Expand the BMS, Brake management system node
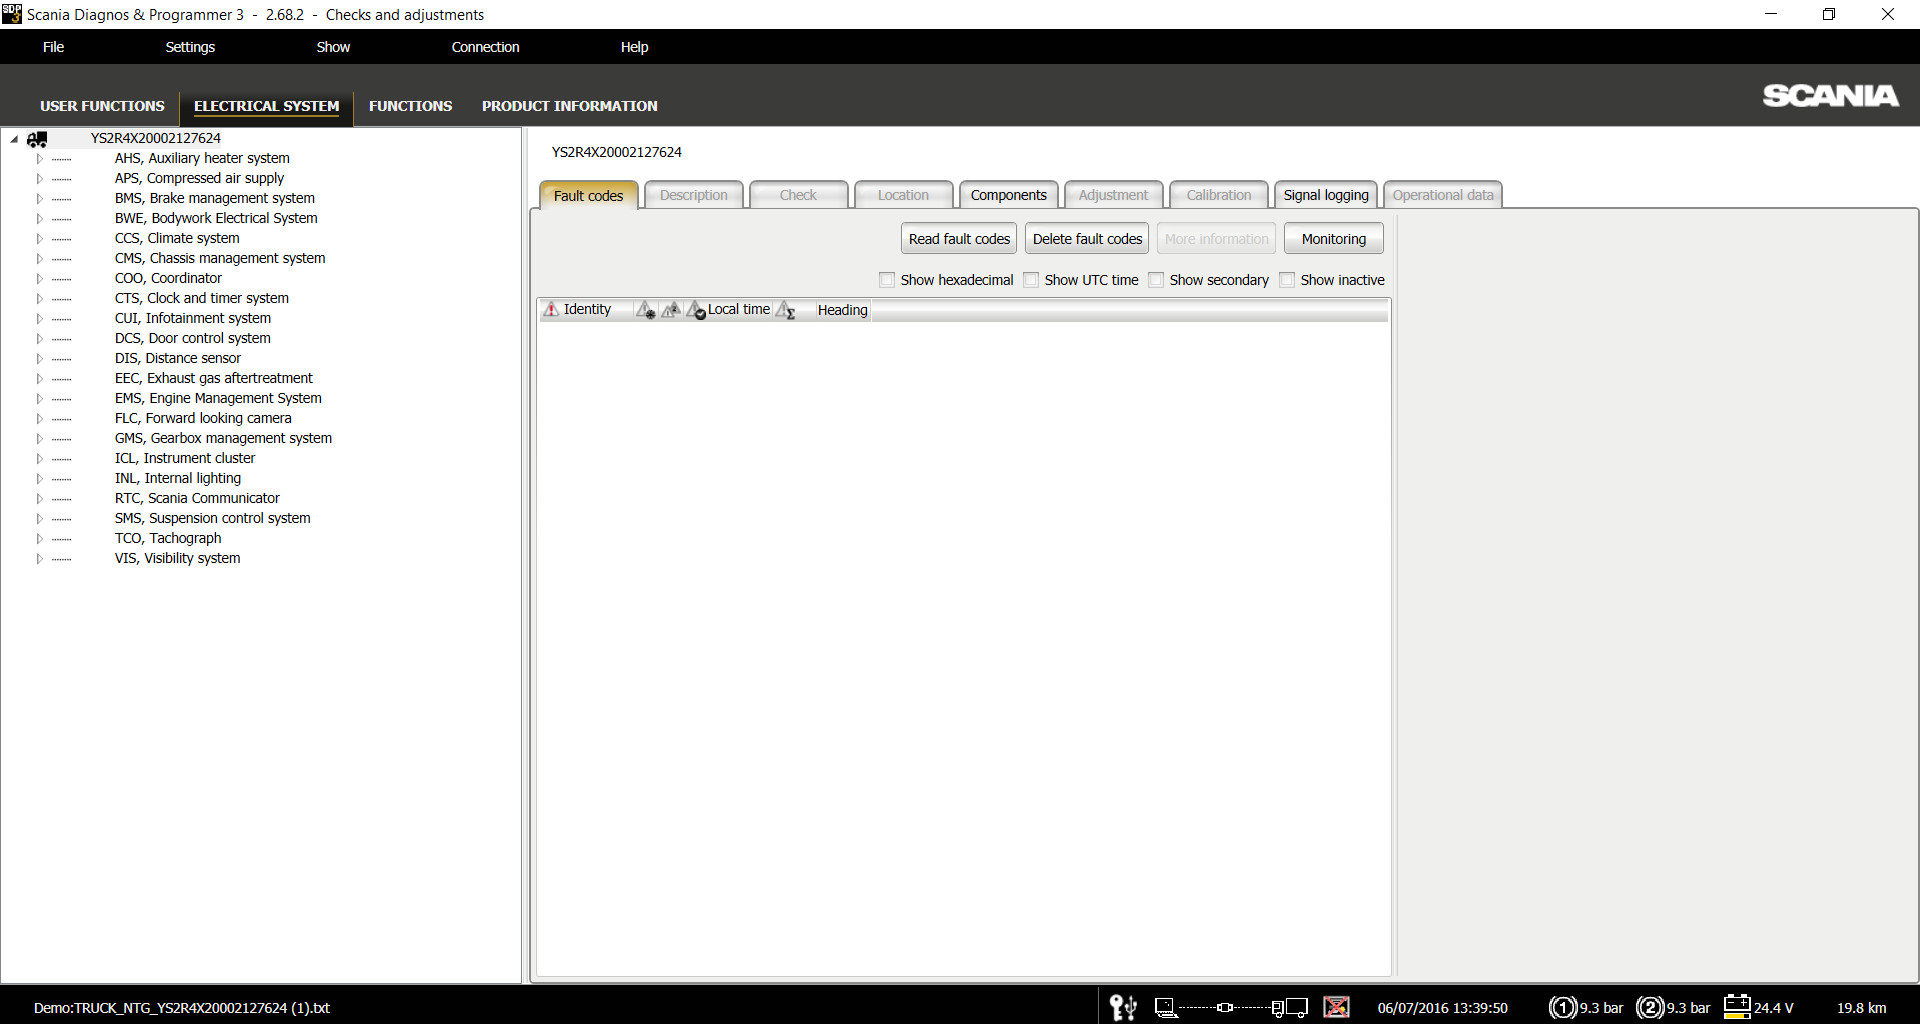 (x=40, y=199)
